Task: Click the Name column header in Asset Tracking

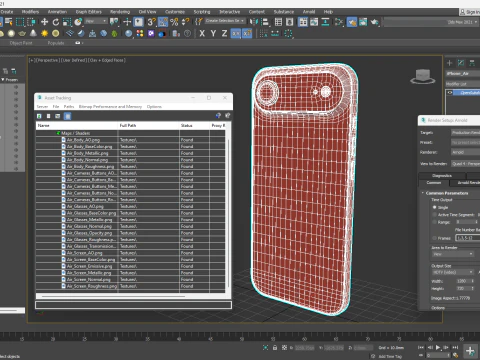Action: 77,125
